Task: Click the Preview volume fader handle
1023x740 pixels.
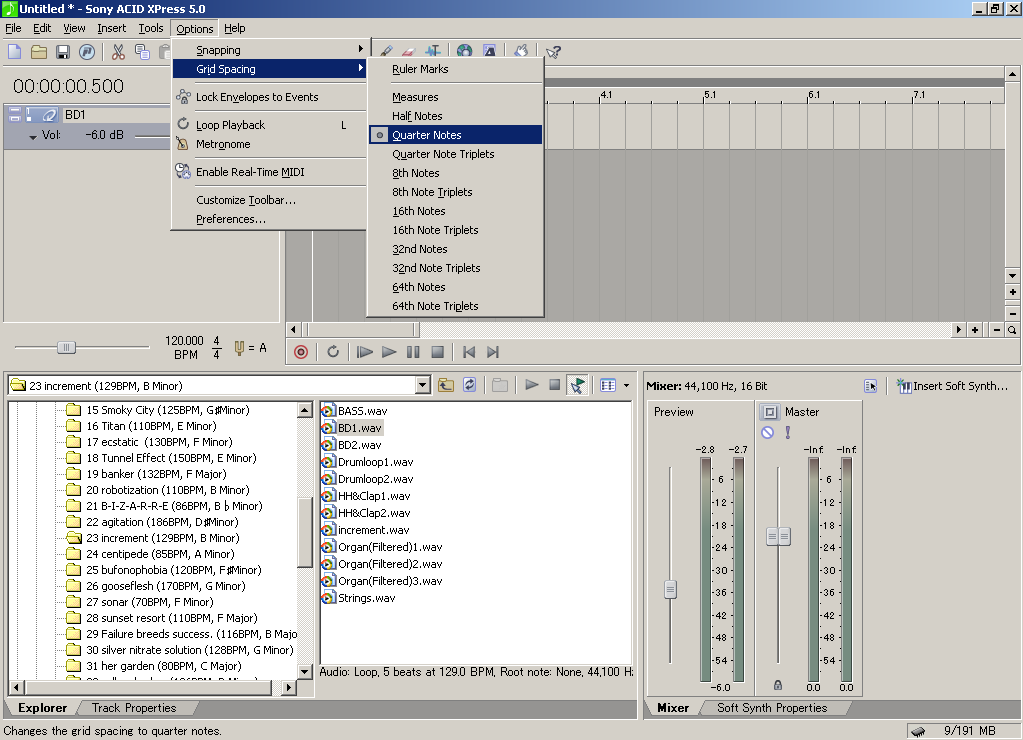Action: click(x=670, y=589)
